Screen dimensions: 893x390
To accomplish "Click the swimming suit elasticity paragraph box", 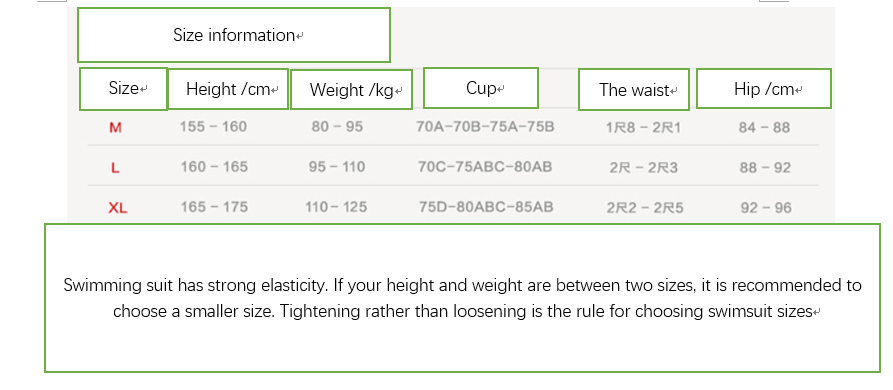I will 462,298.
